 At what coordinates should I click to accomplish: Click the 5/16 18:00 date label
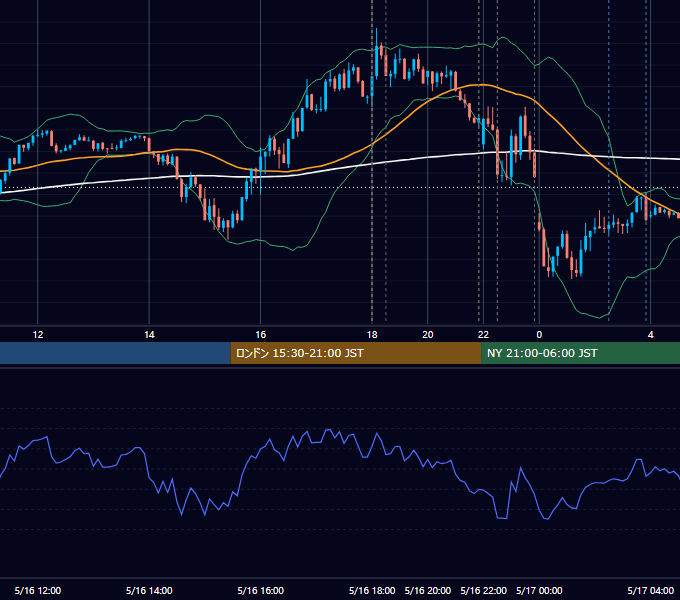coord(372,590)
